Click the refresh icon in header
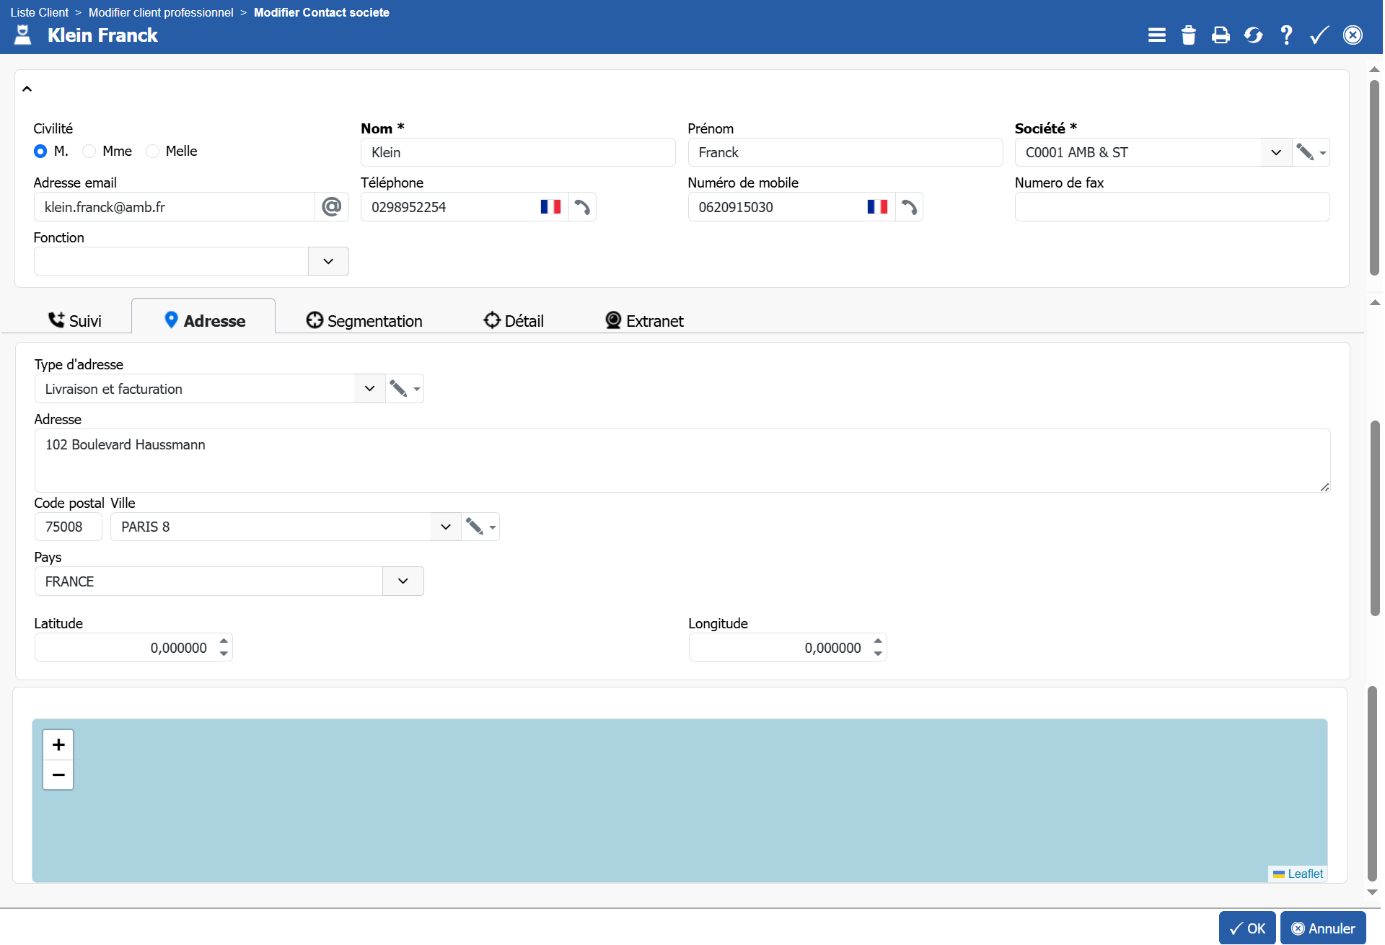Viewport: 1385px width, 945px height. pos(1253,35)
